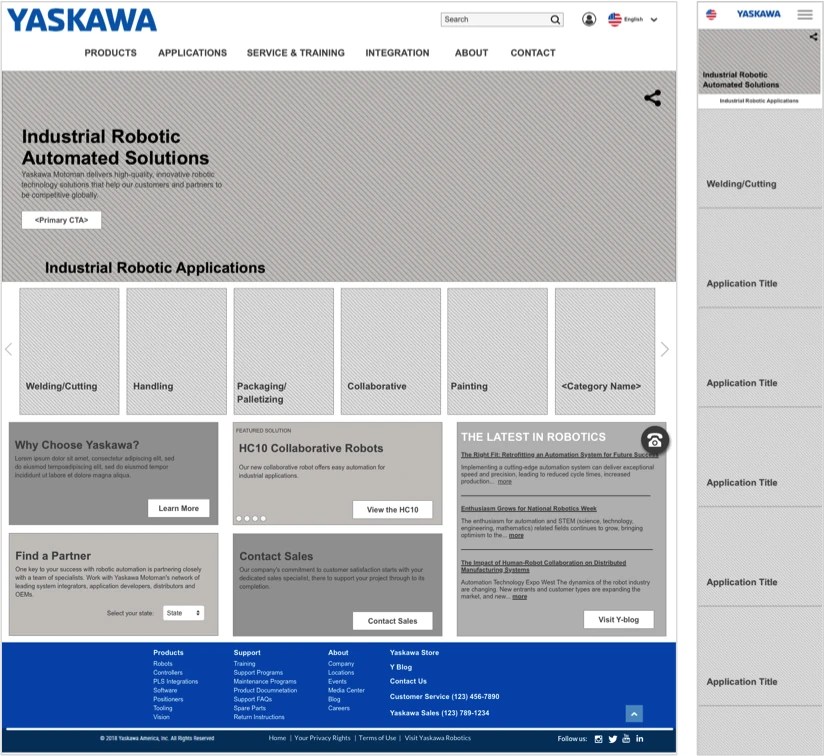Open the mobile Welding/Cutting tile
This screenshot has width=824, height=756.
click(759, 159)
